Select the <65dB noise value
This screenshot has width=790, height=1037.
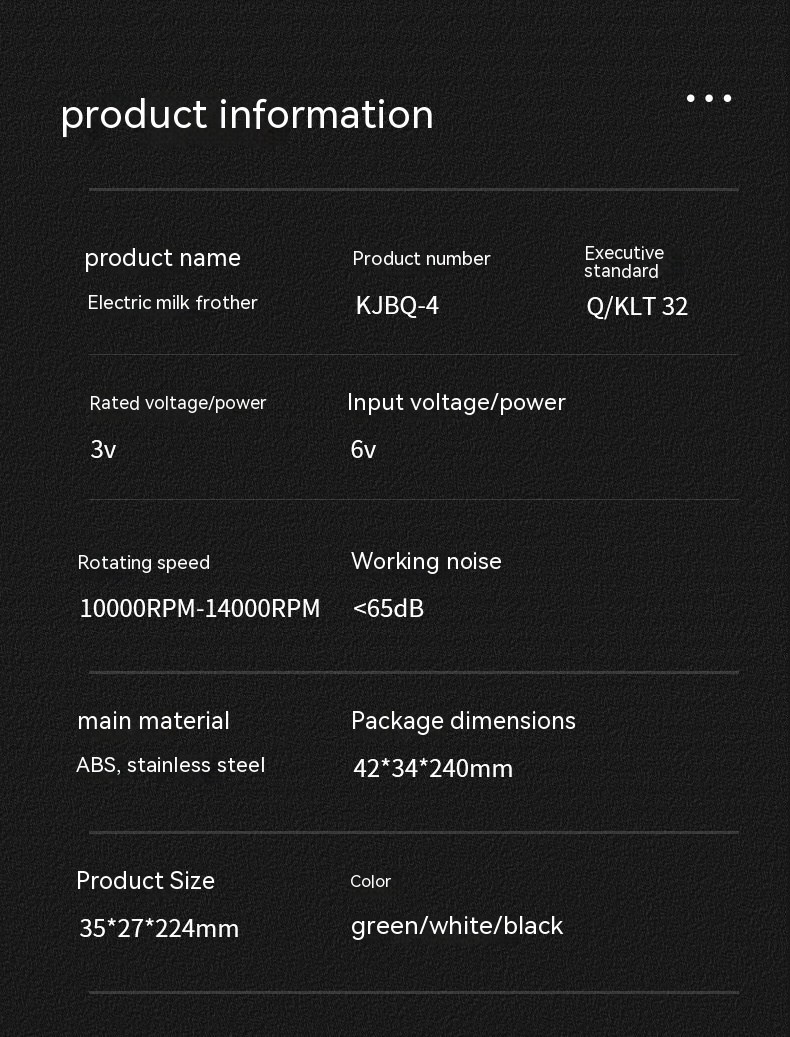tap(388, 609)
